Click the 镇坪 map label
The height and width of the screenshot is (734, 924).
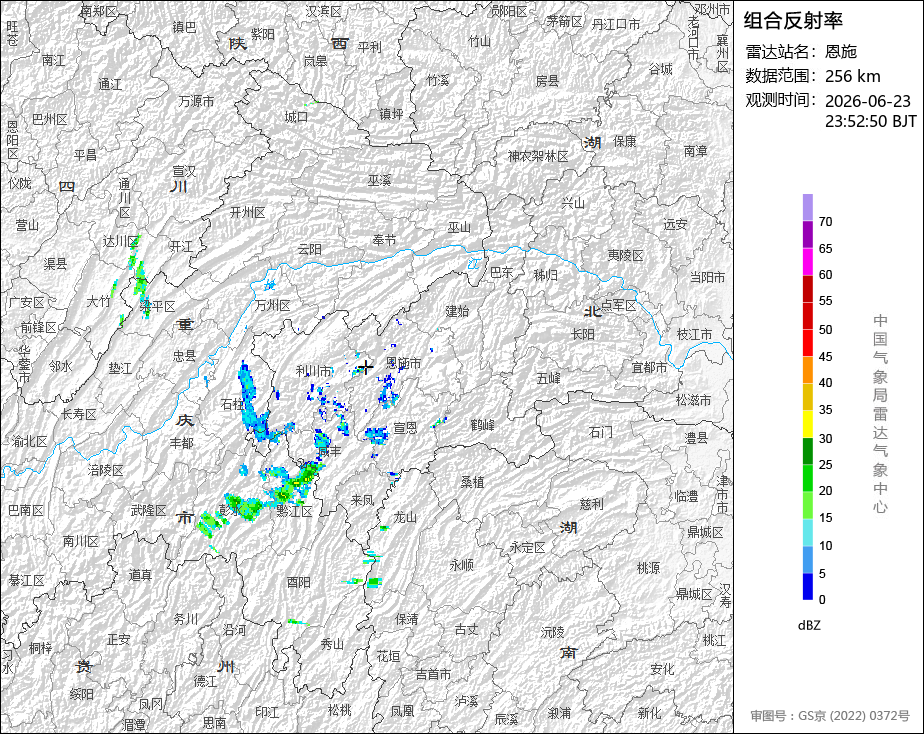(391, 114)
